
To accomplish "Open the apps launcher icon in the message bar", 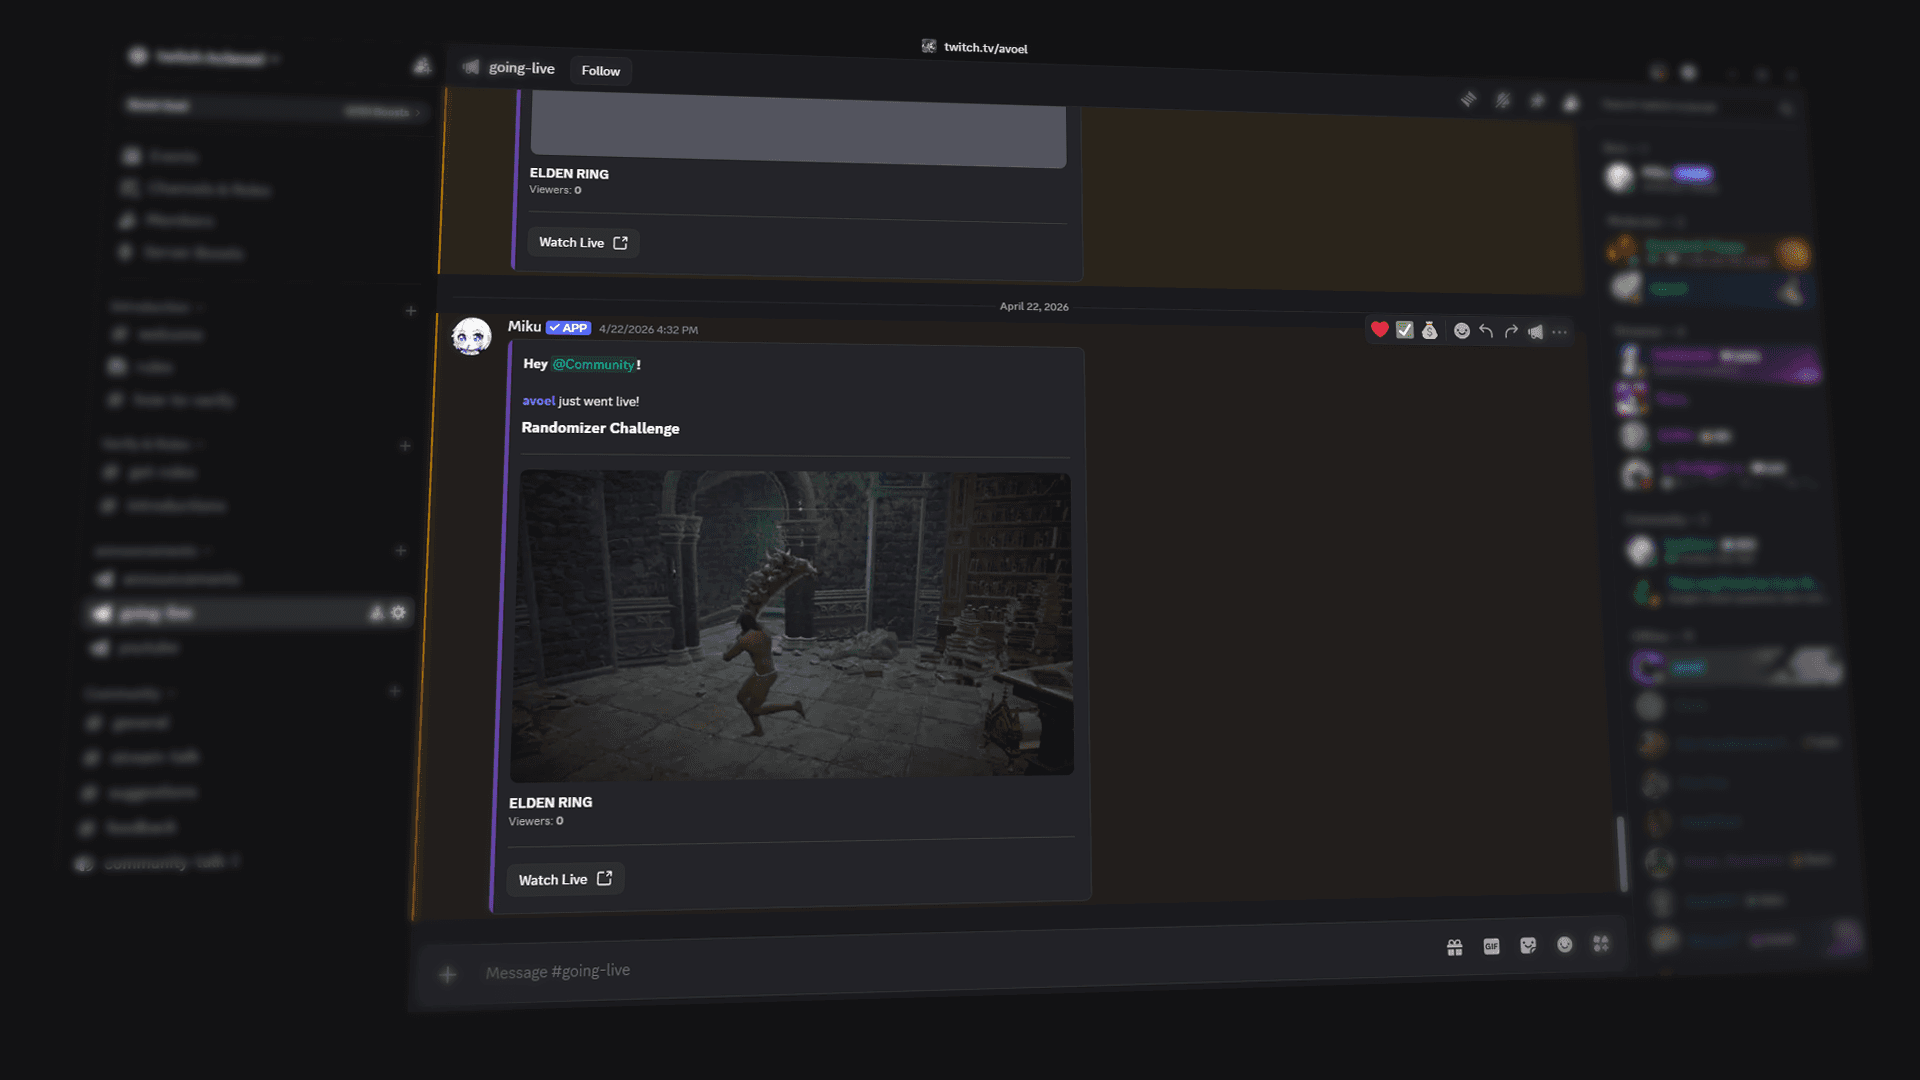I will tap(1601, 943).
